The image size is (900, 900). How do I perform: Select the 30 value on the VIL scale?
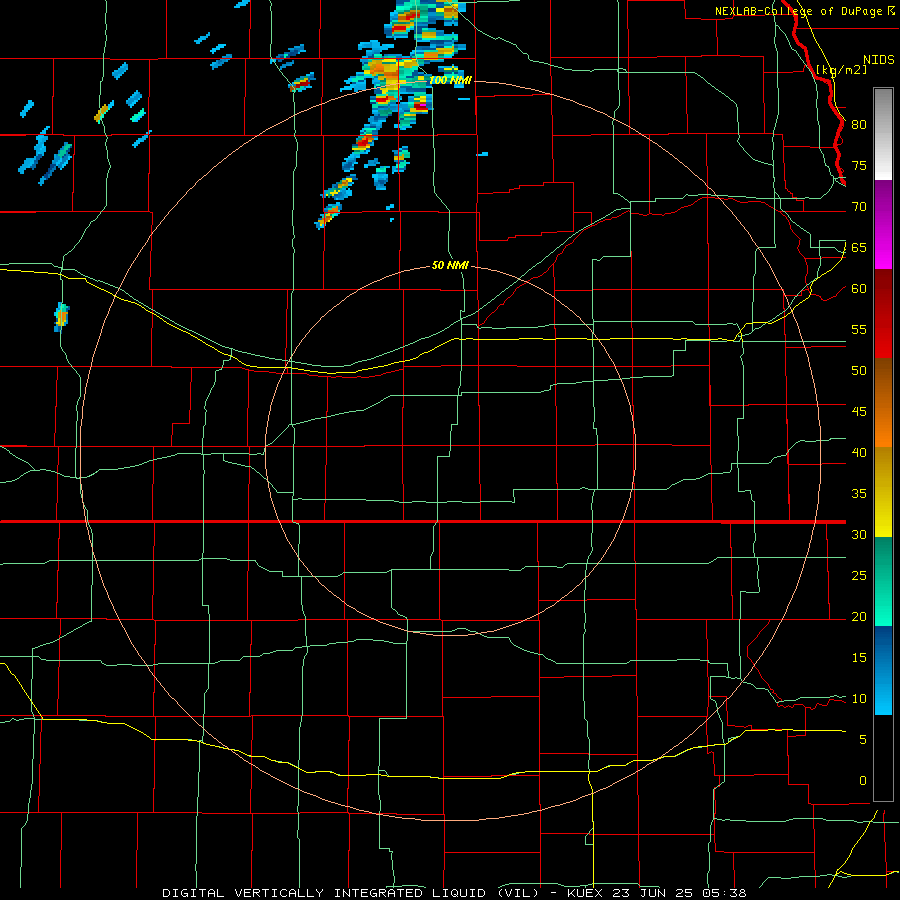[859, 534]
